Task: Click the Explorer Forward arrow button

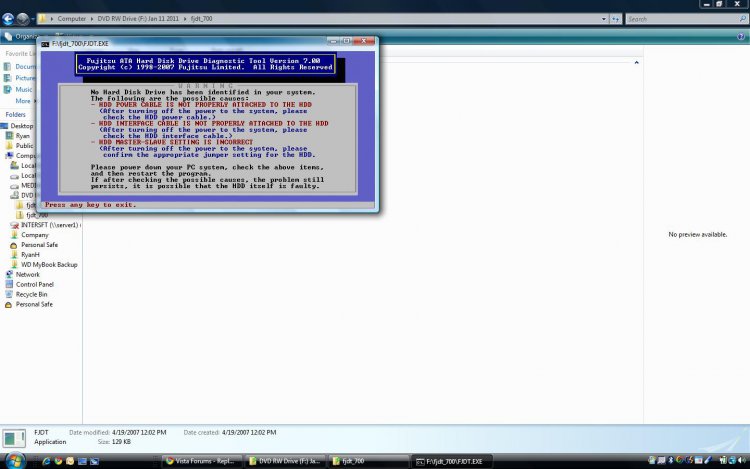Action: point(22,19)
